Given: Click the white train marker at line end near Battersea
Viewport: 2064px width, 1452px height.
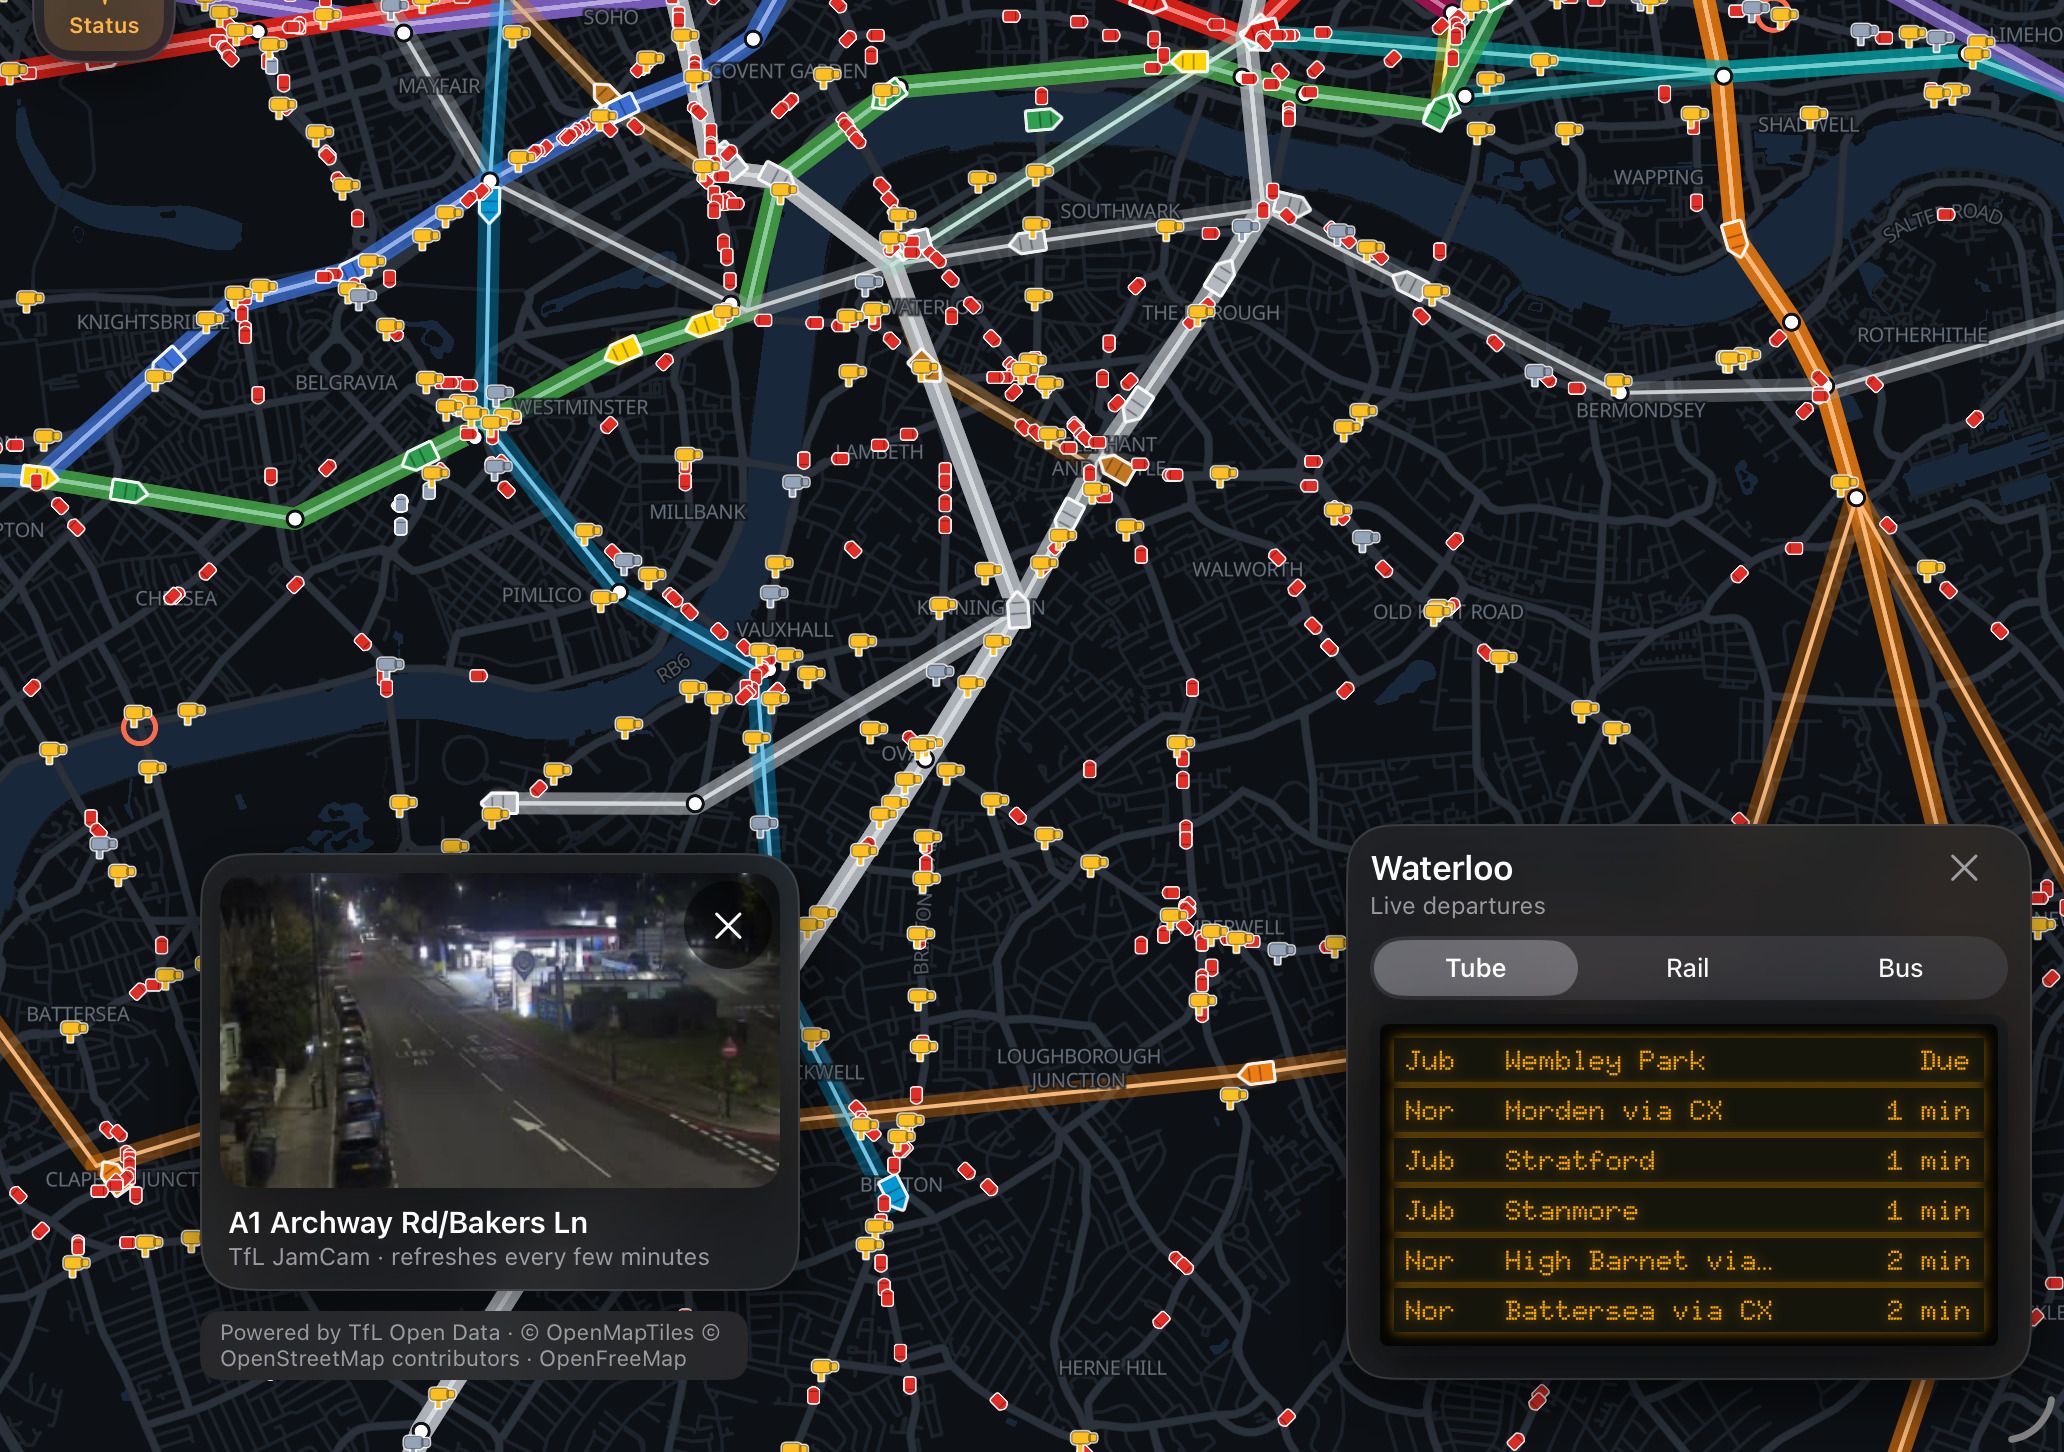Looking at the screenshot, I should pos(500,802).
